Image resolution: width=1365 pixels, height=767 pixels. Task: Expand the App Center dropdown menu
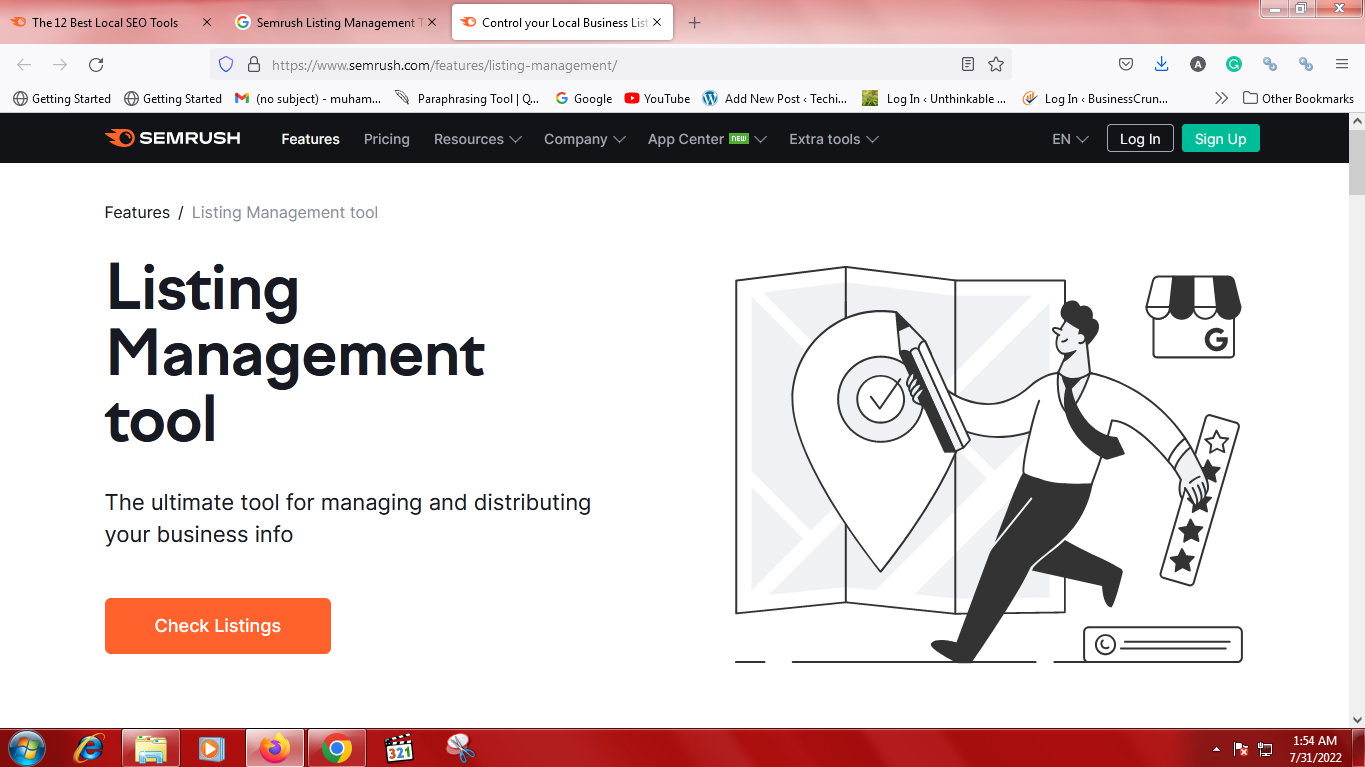[x=707, y=139]
